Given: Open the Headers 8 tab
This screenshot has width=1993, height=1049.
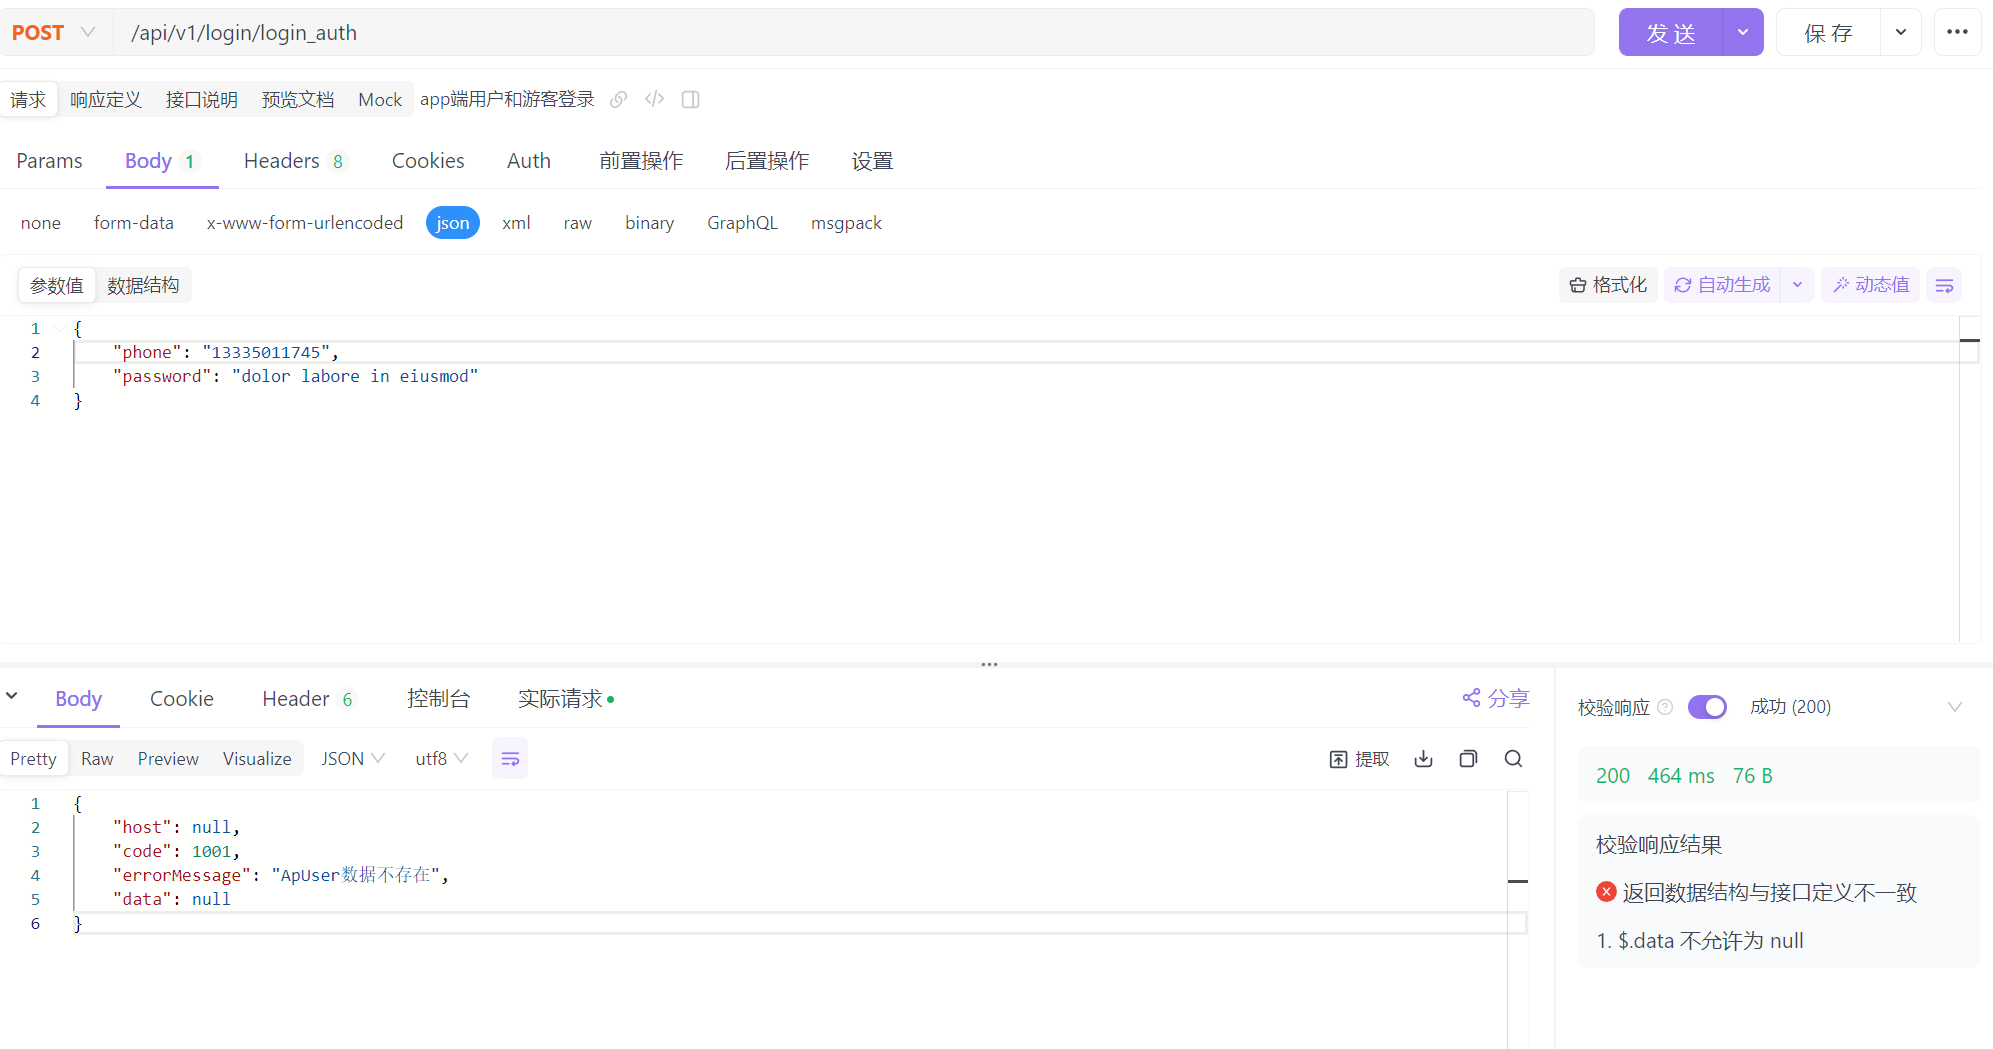Looking at the screenshot, I should point(294,161).
